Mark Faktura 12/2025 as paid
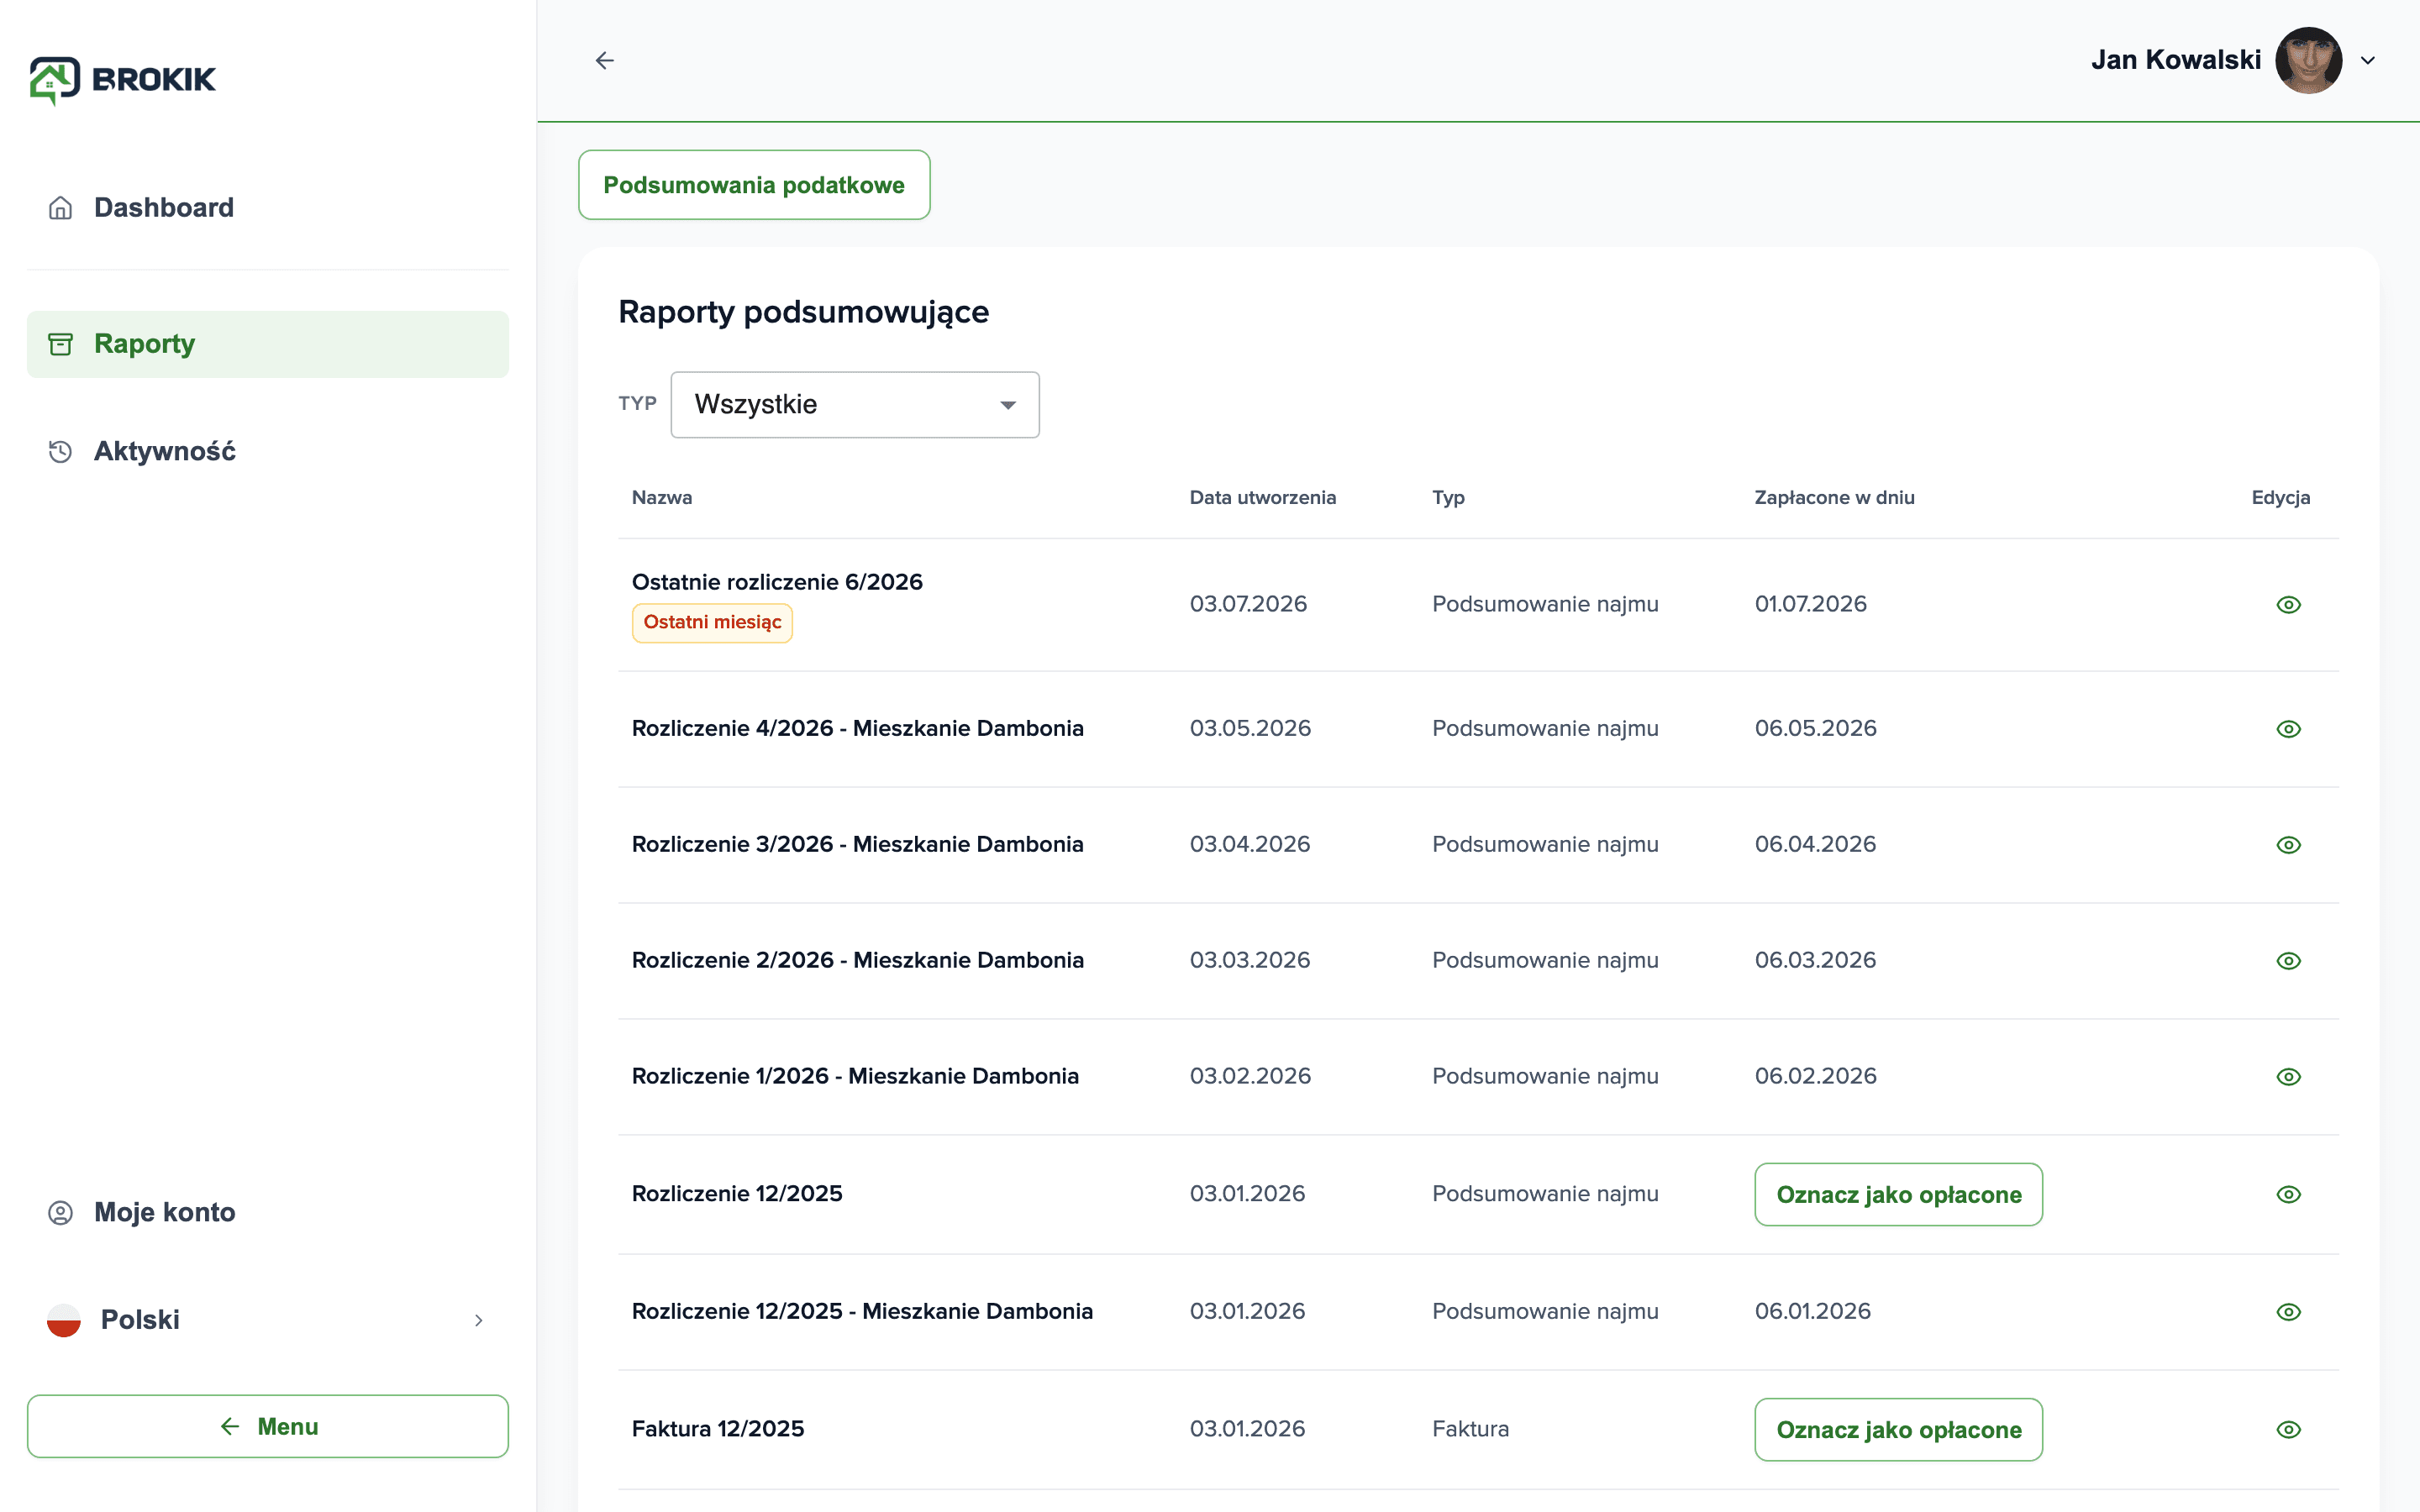This screenshot has width=2420, height=1512. (1898, 1430)
